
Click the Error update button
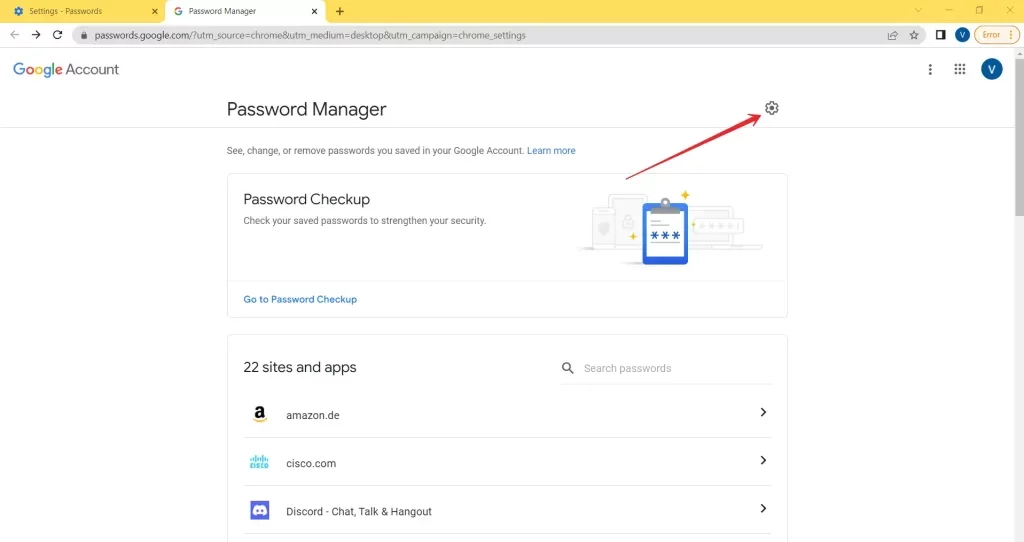click(x=997, y=35)
